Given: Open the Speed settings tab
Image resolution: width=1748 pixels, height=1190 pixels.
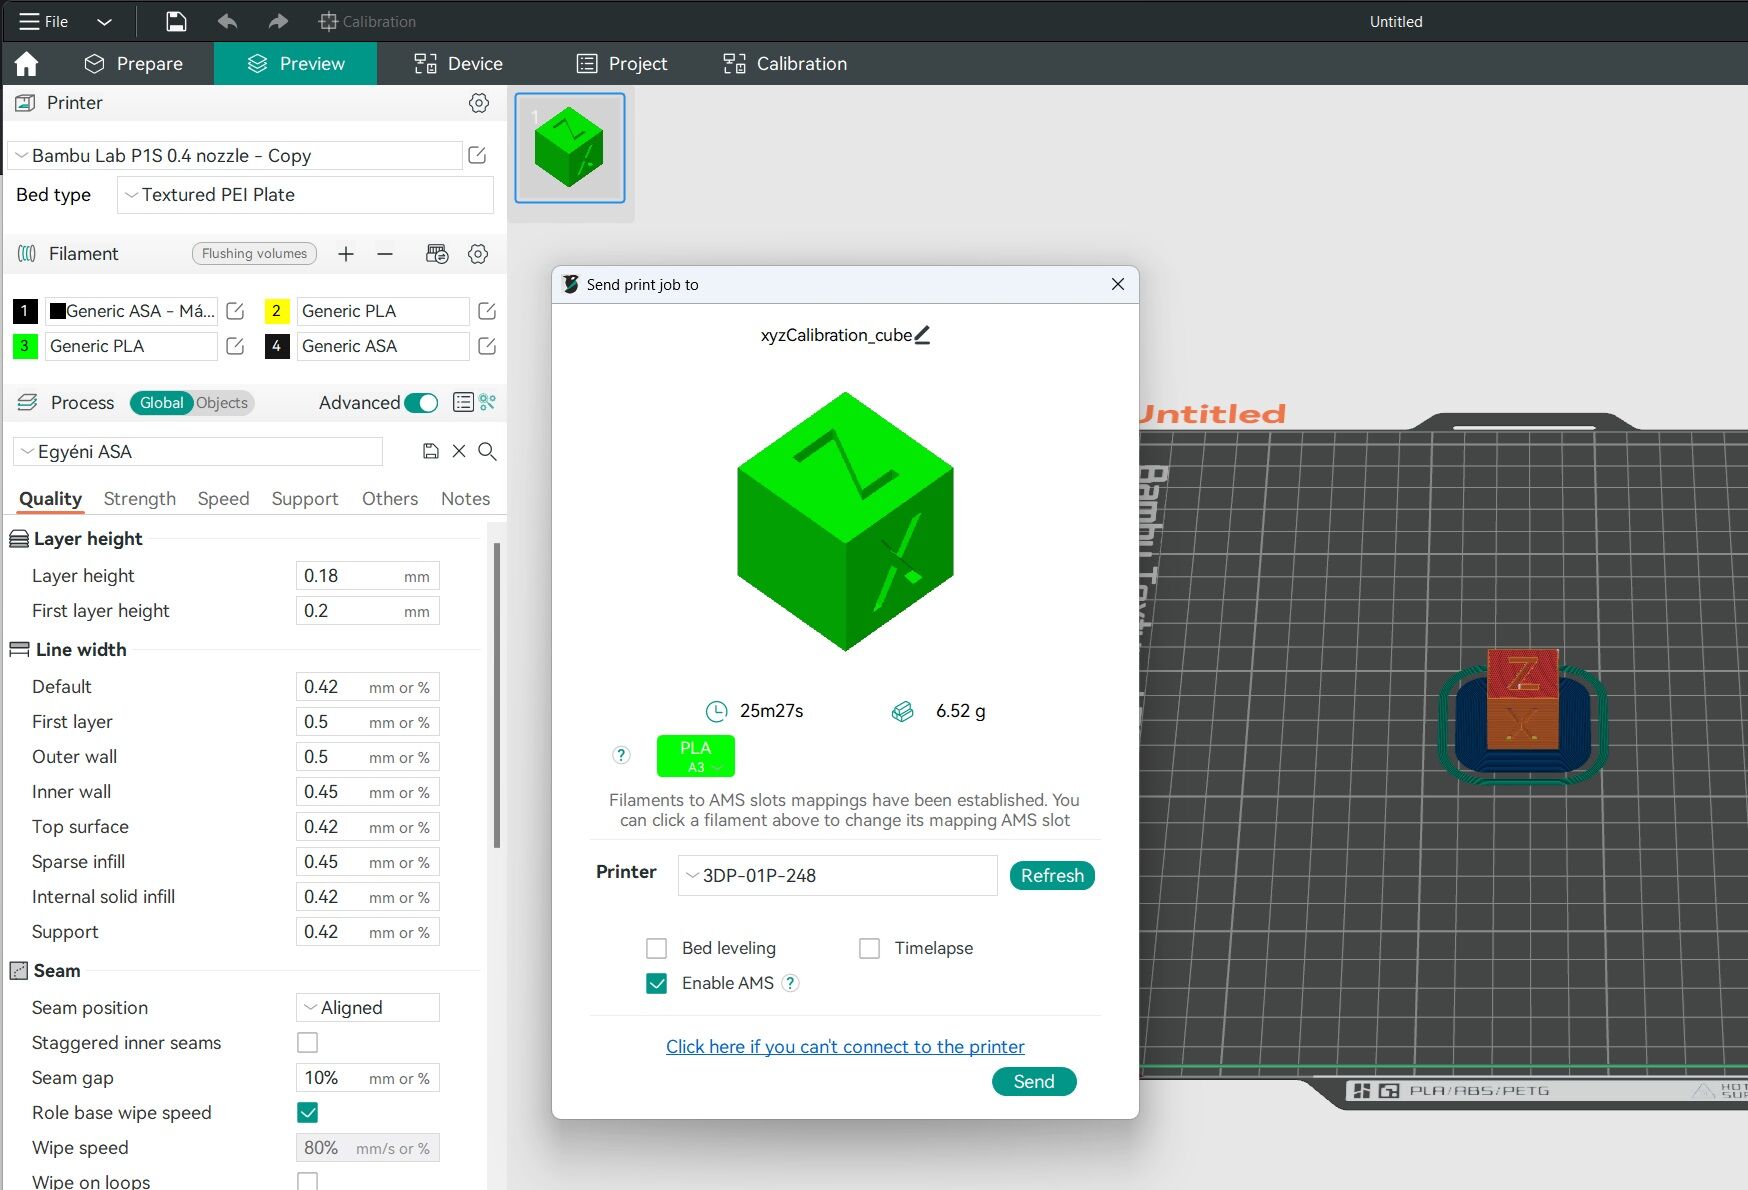Looking at the screenshot, I should point(223,499).
